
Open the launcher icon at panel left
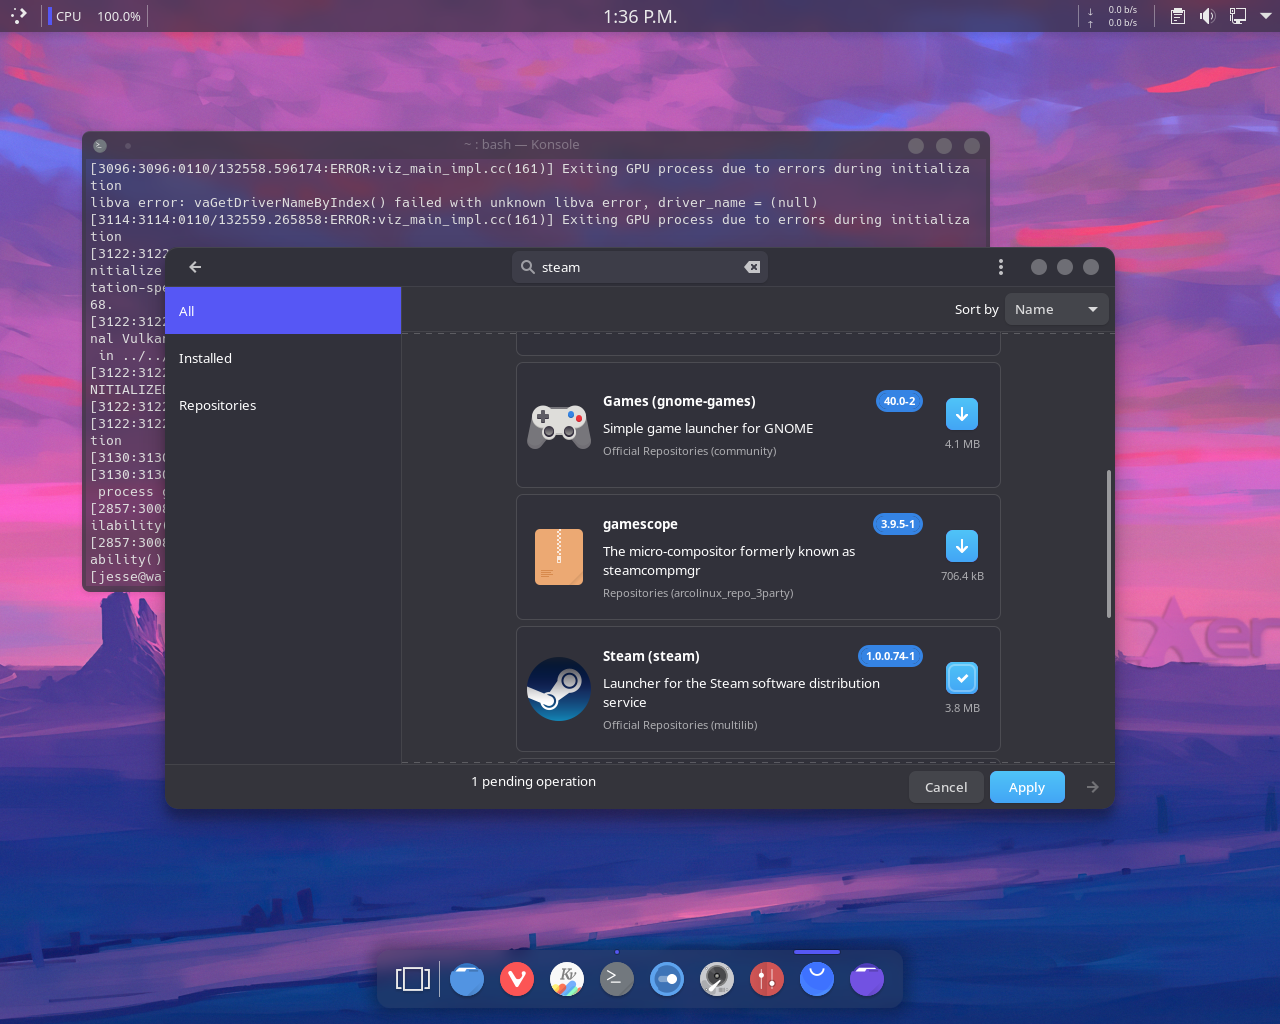click(19, 16)
